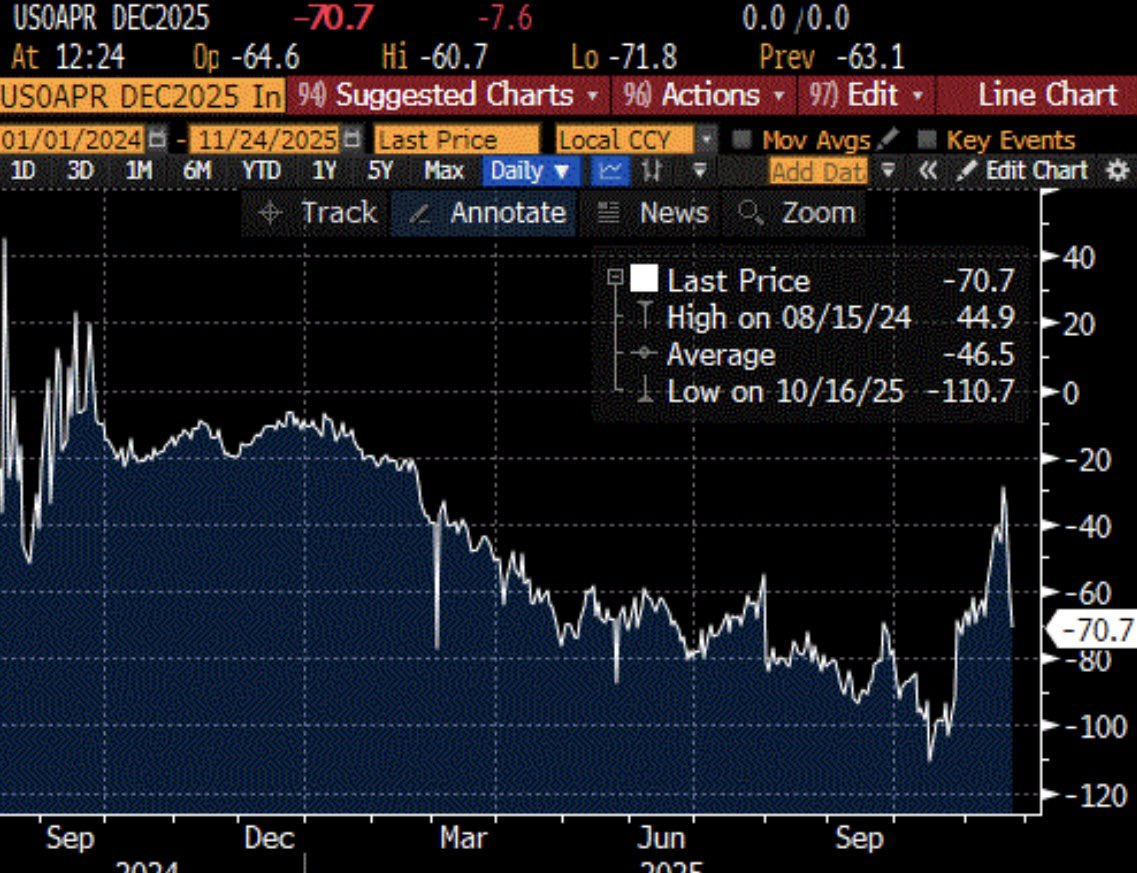Click Jun label on time axis
The image size is (1137, 873).
[x=661, y=838]
